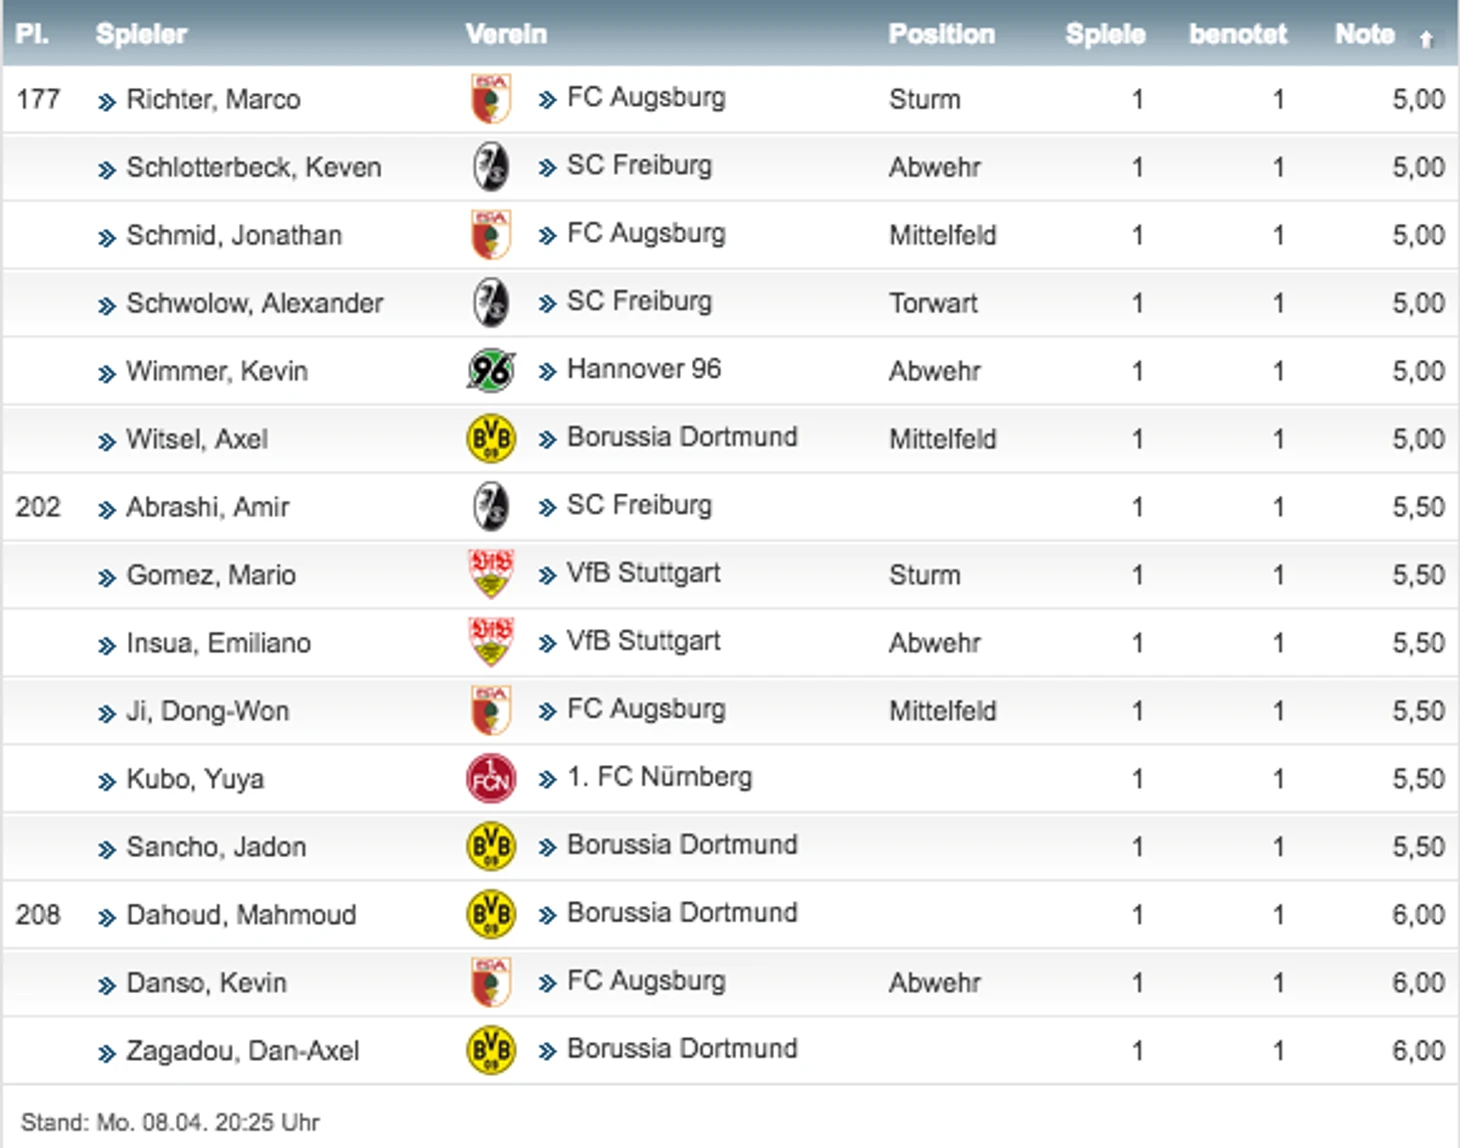Open the Insua, Emiliano player link
1460x1148 pixels.
(218, 643)
